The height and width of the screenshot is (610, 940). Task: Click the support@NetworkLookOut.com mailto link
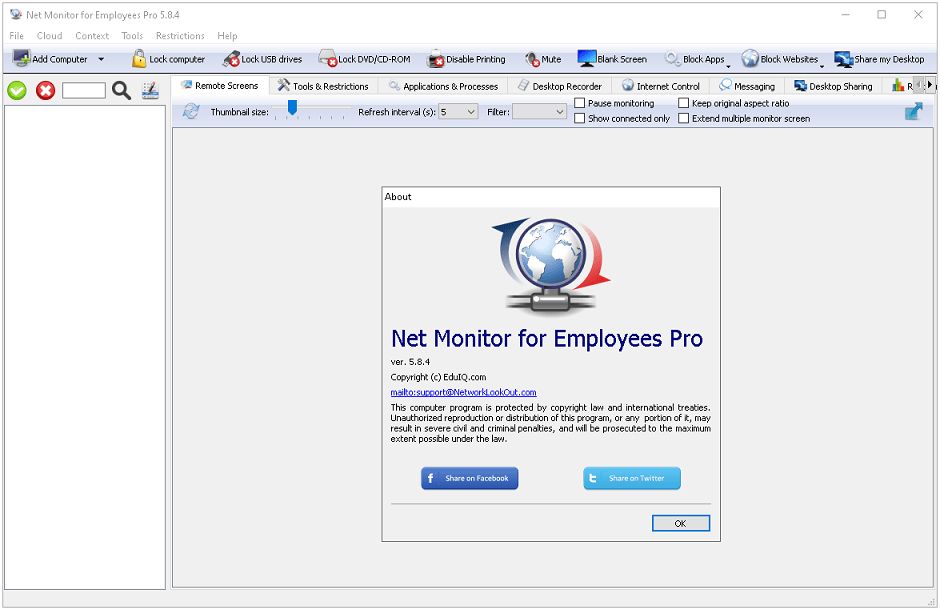[x=463, y=392]
